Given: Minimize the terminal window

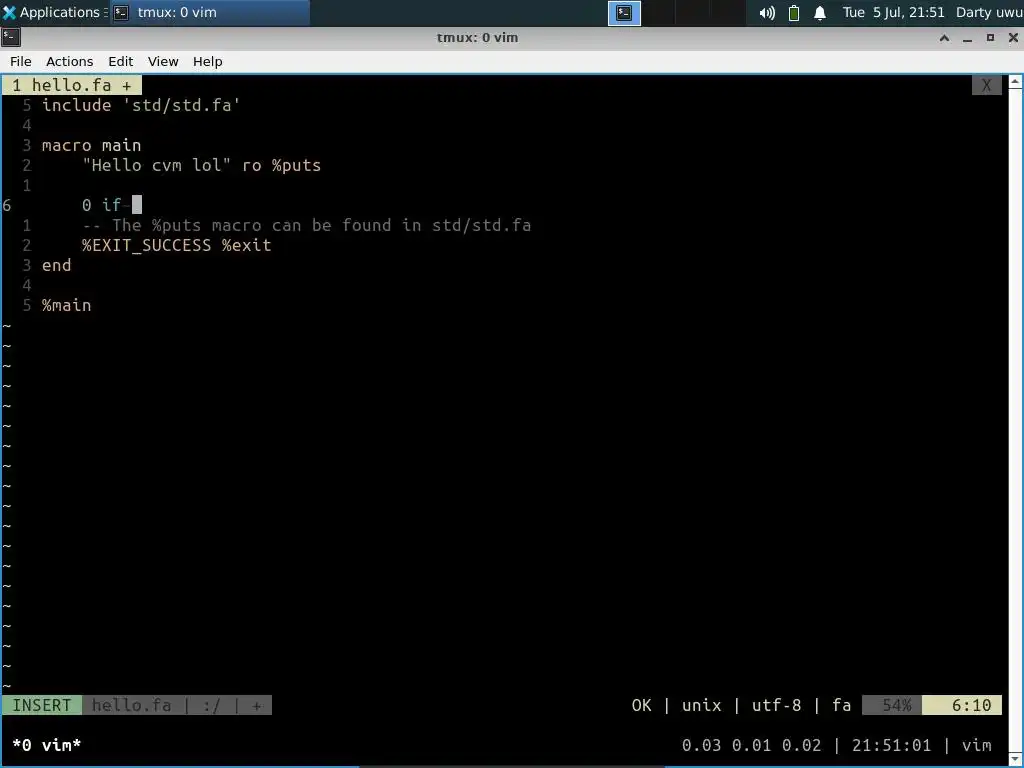Looking at the screenshot, I should click(967, 38).
